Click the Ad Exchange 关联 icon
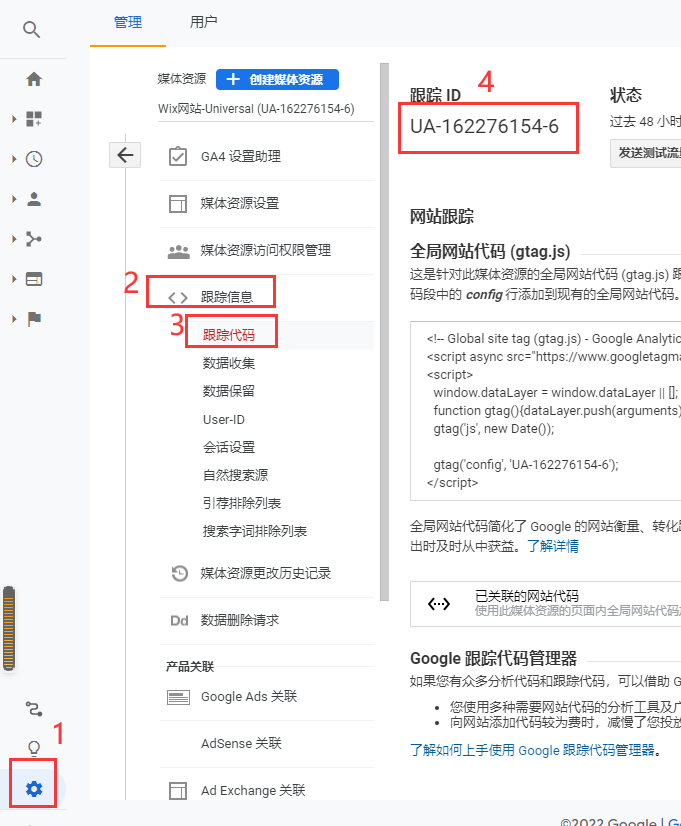This screenshot has height=826, width=681. [x=178, y=791]
